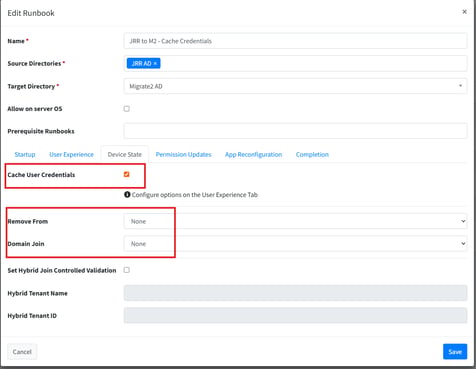
Task: Click the Edit Runbook dialog title
Action: pos(31,13)
